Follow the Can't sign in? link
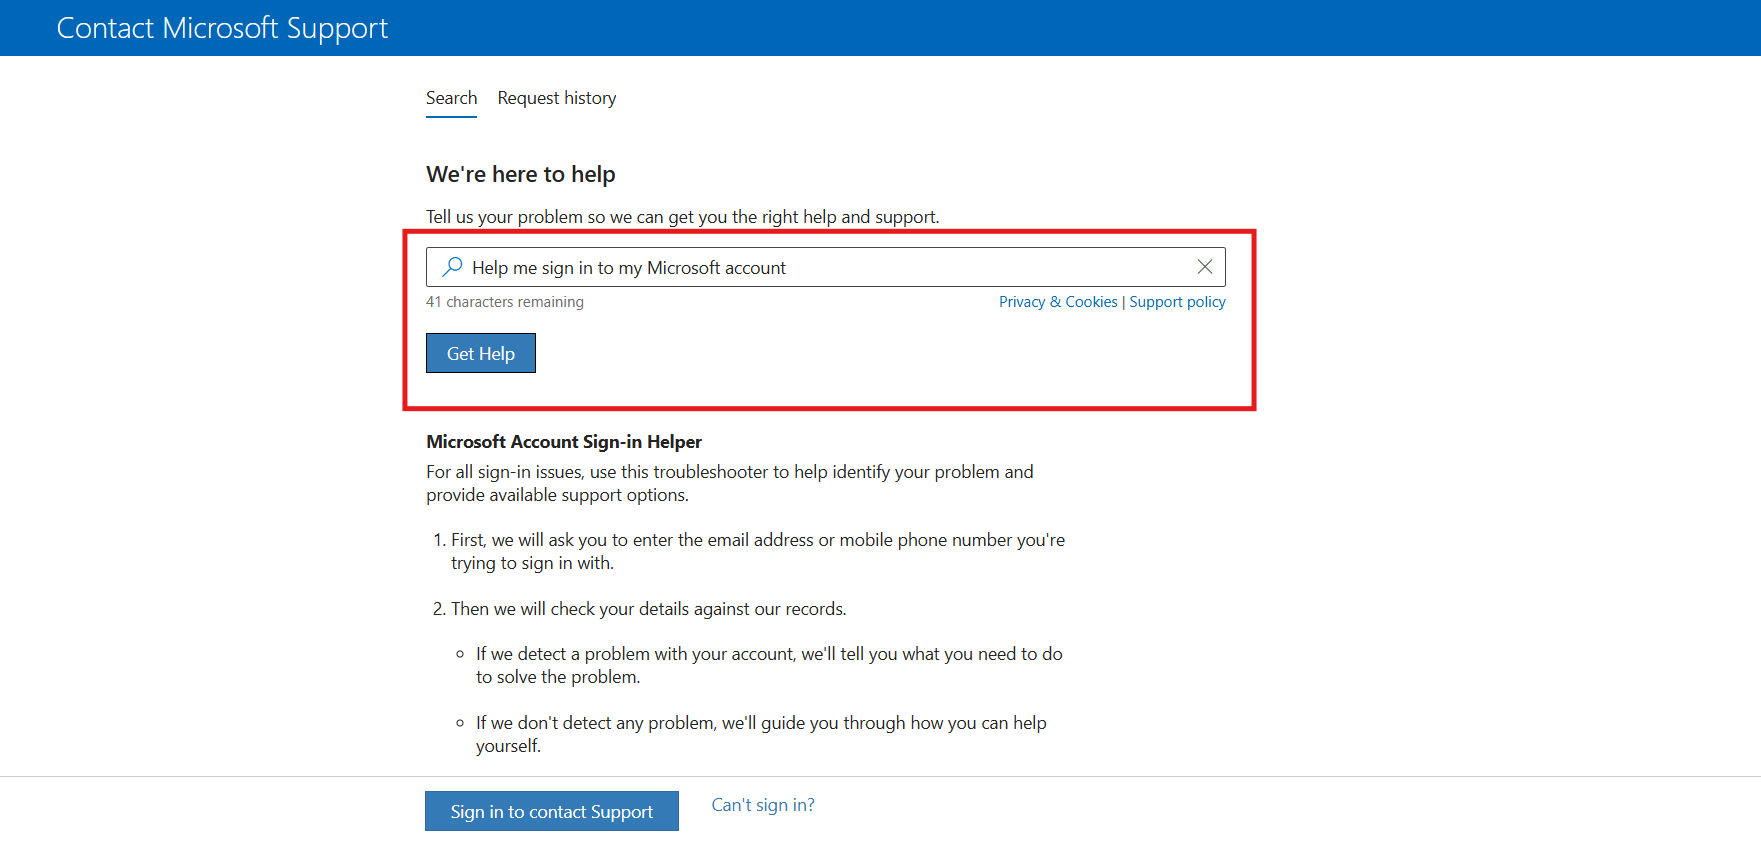 click(763, 805)
